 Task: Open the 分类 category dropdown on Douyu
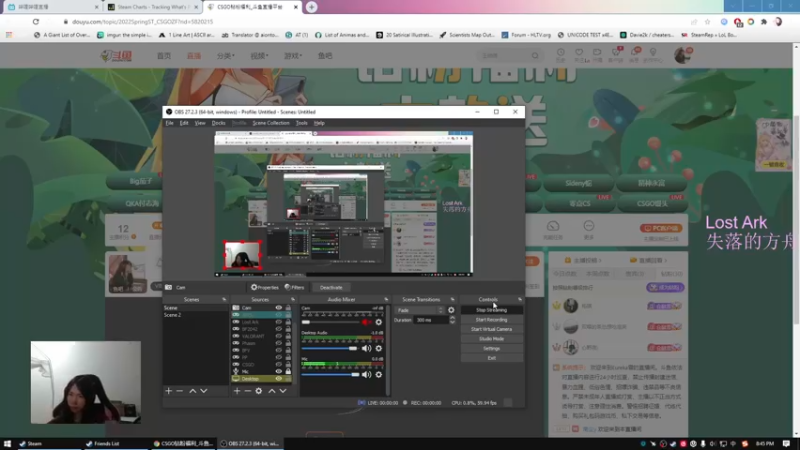(x=225, y=56)
